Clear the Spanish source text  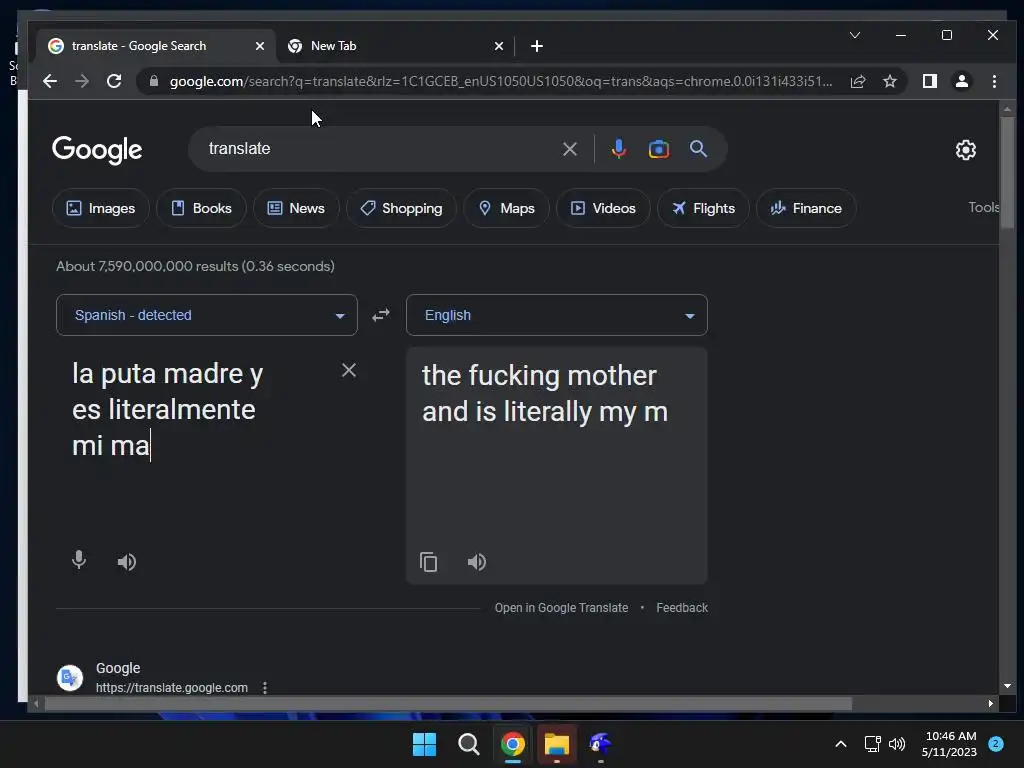click(x=349, y=370)
